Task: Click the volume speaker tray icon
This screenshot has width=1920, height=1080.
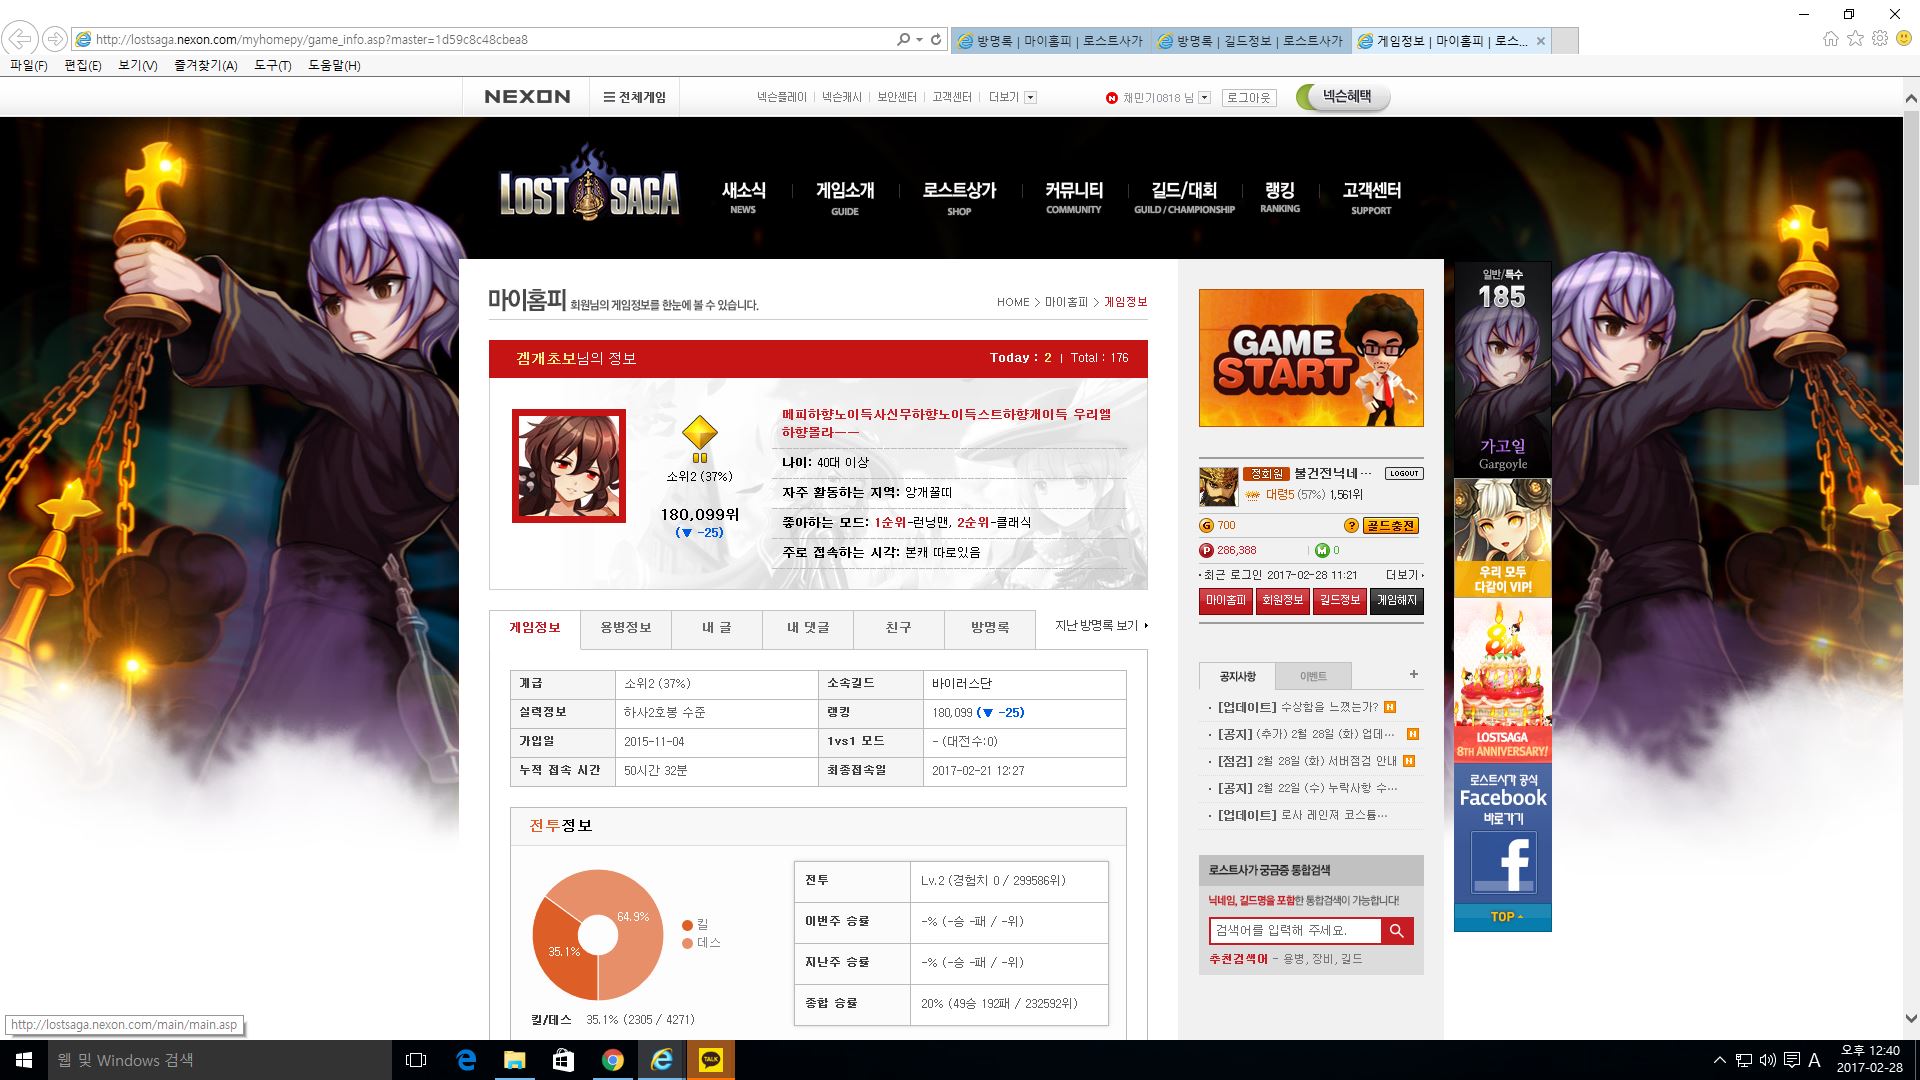Action: point(1767,1060)
